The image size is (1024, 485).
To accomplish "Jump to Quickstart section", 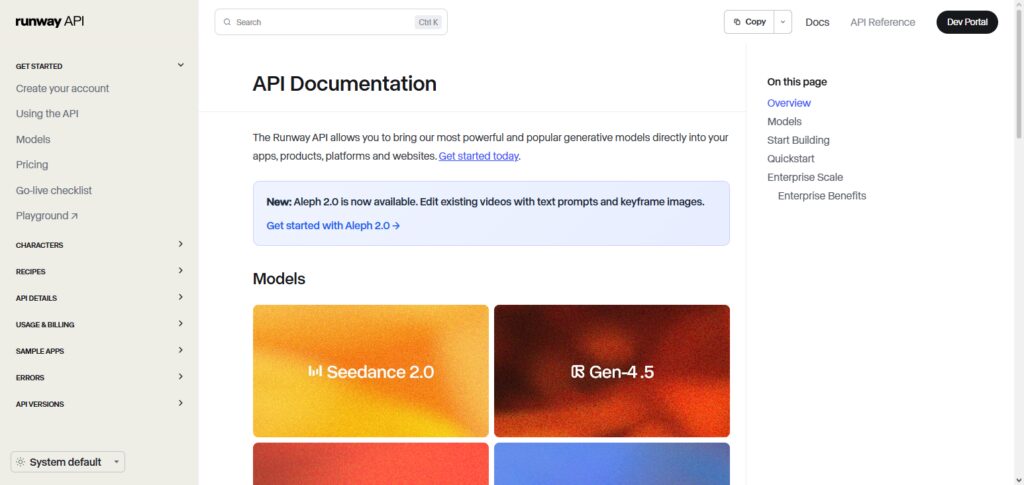I will point(791,159).
